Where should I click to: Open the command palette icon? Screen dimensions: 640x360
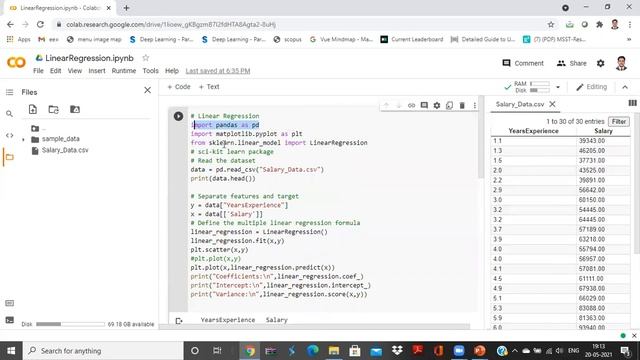point(9,303)
